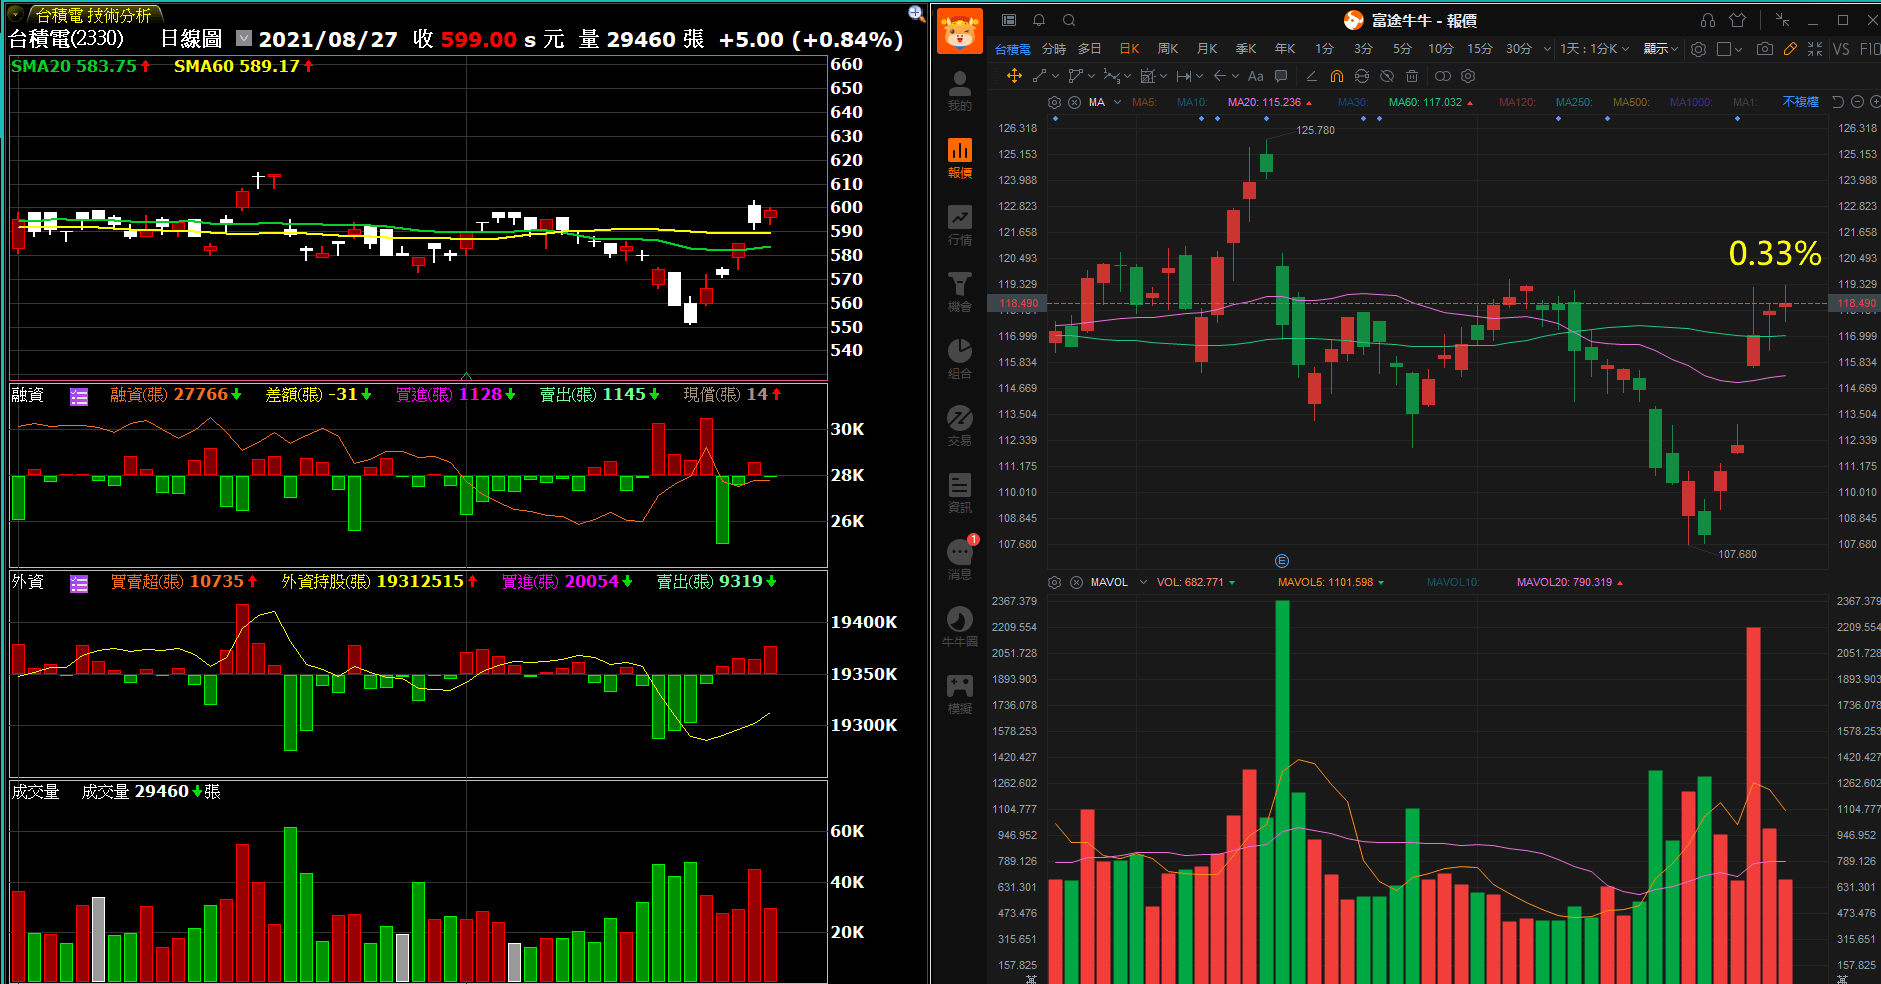Click the search magnifier in Futu title bar
Image resolution: width=1881 pixels, height=984 pixels.
[1069, 20]
